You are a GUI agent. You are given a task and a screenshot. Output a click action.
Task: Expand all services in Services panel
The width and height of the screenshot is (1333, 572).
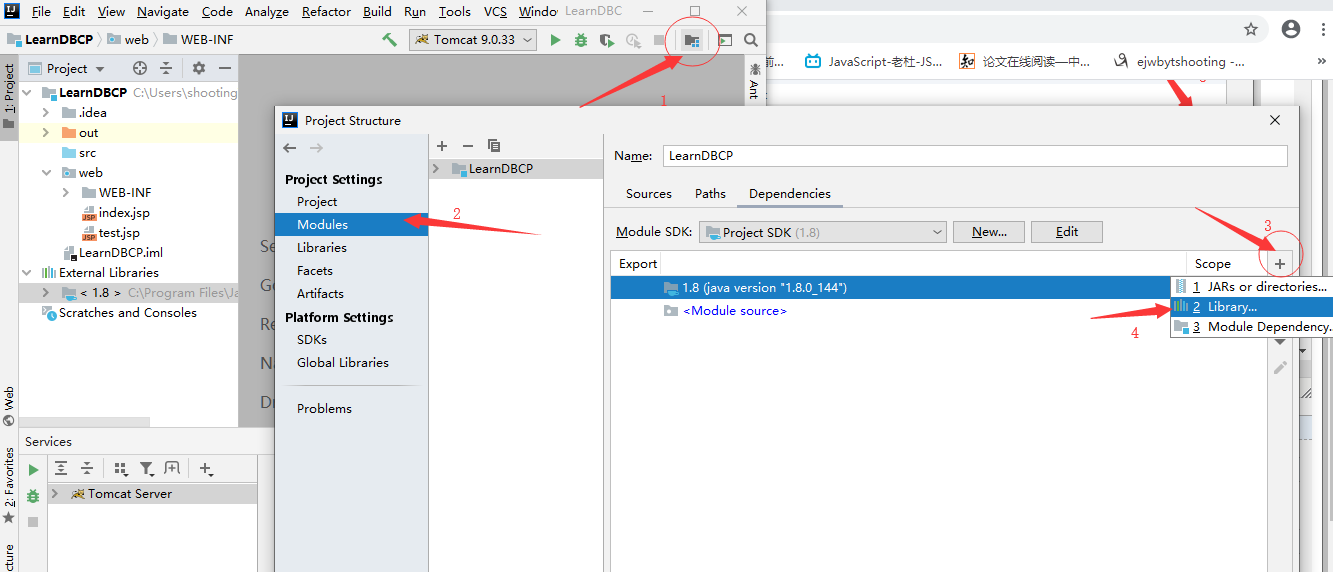point(61,468)
